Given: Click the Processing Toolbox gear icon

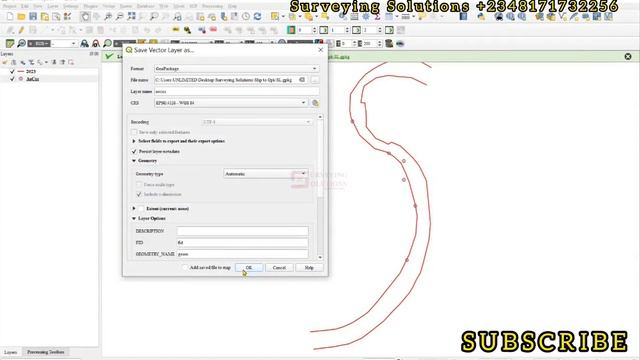Looking at the screenshot, I should 366,17.
